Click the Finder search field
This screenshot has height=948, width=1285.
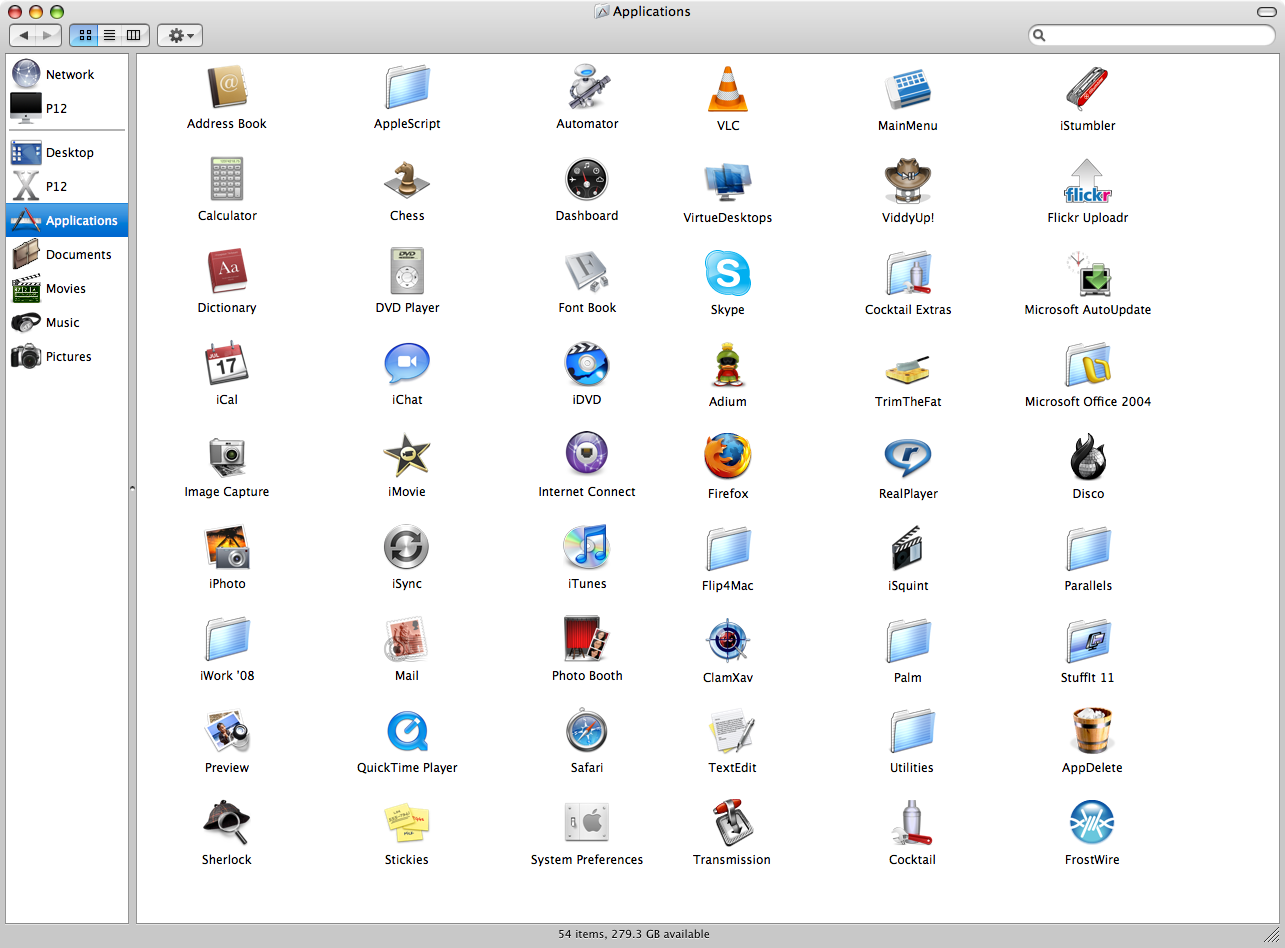1152,35
